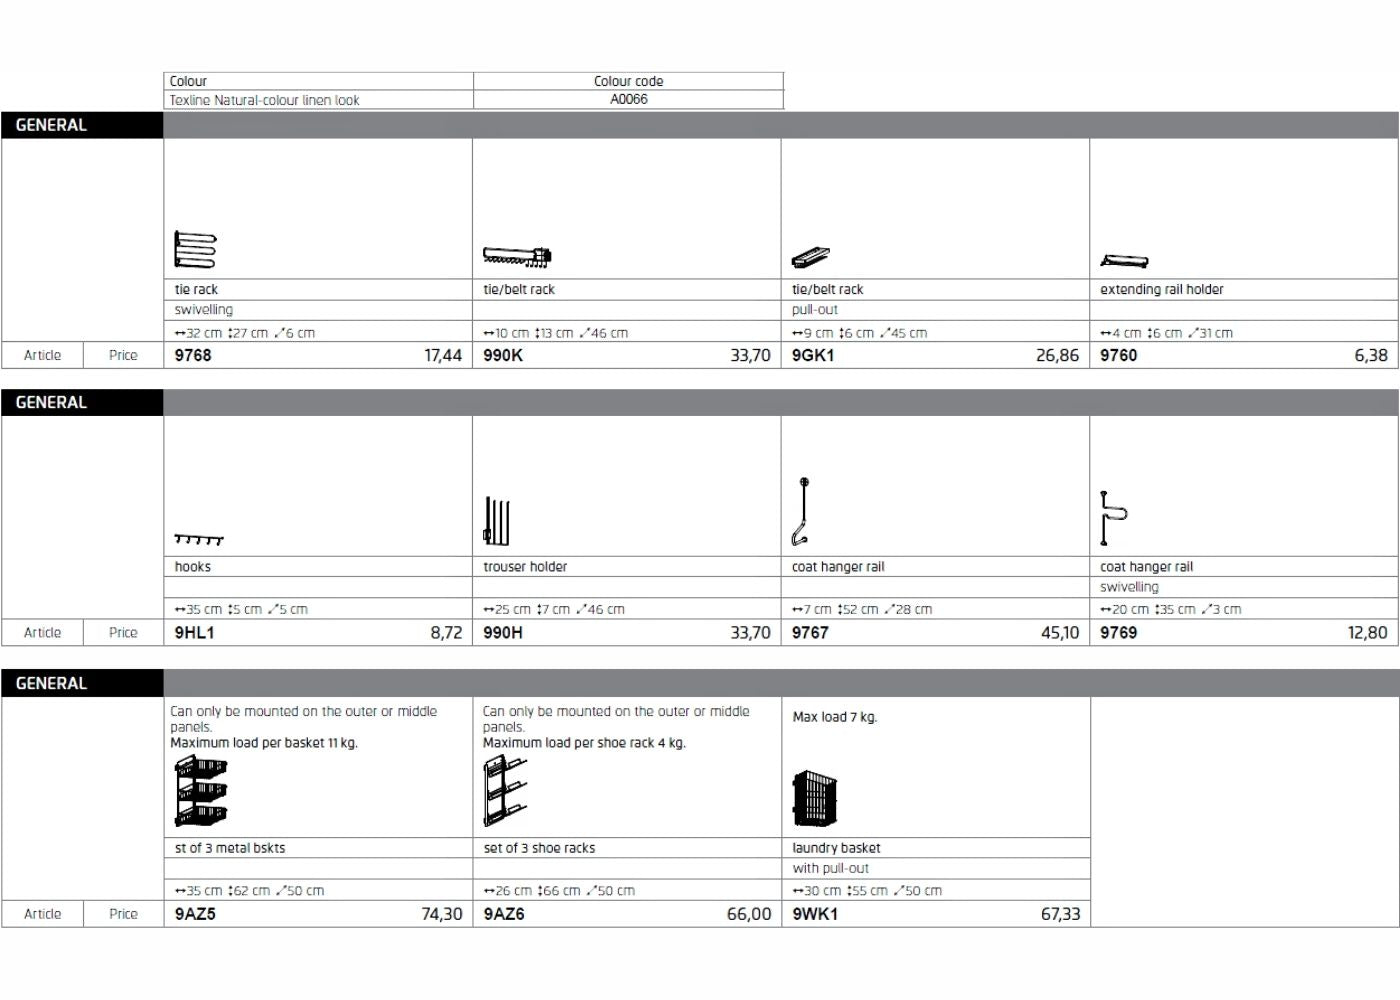
Task: Select the trouser holder icon
Action: pyautogui.click(x=496, y=521)
